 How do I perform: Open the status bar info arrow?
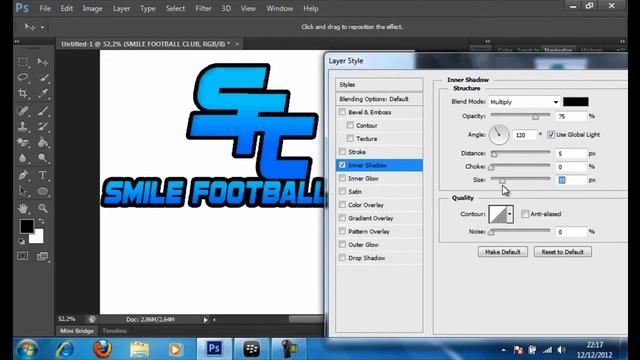205,320
